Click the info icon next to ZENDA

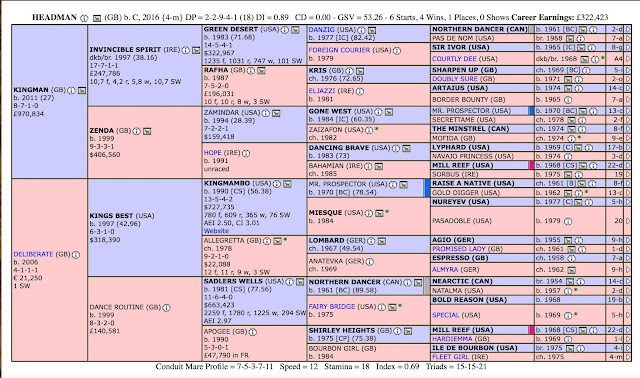(x=136, y=131)
